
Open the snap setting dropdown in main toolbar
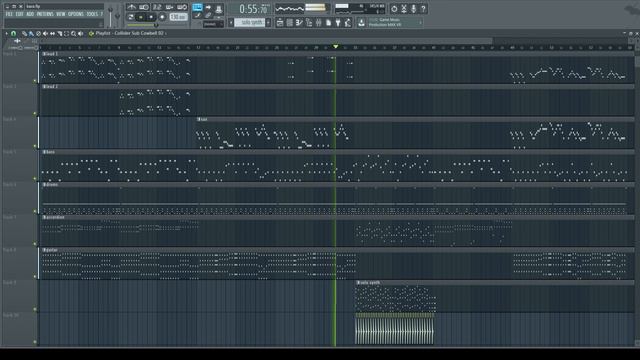(x=213, y=24)
